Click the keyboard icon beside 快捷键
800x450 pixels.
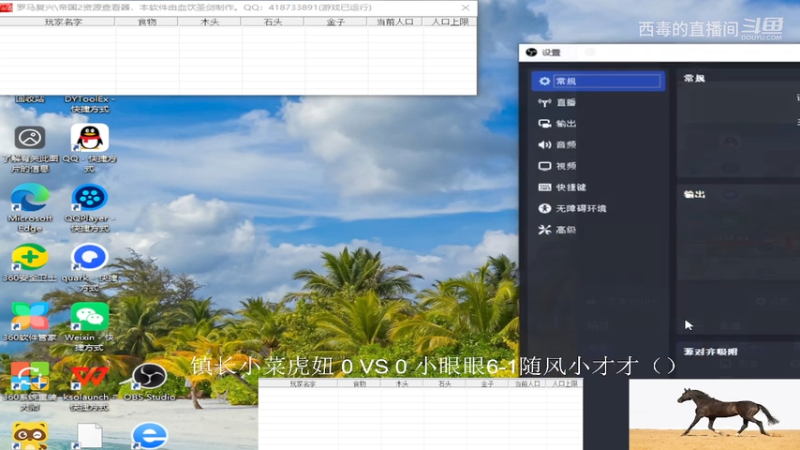click(544, 187)
